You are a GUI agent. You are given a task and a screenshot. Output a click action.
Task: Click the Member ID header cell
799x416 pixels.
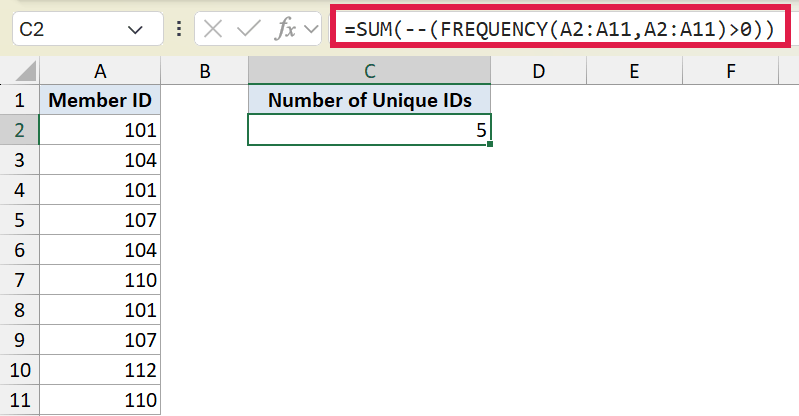100,100
